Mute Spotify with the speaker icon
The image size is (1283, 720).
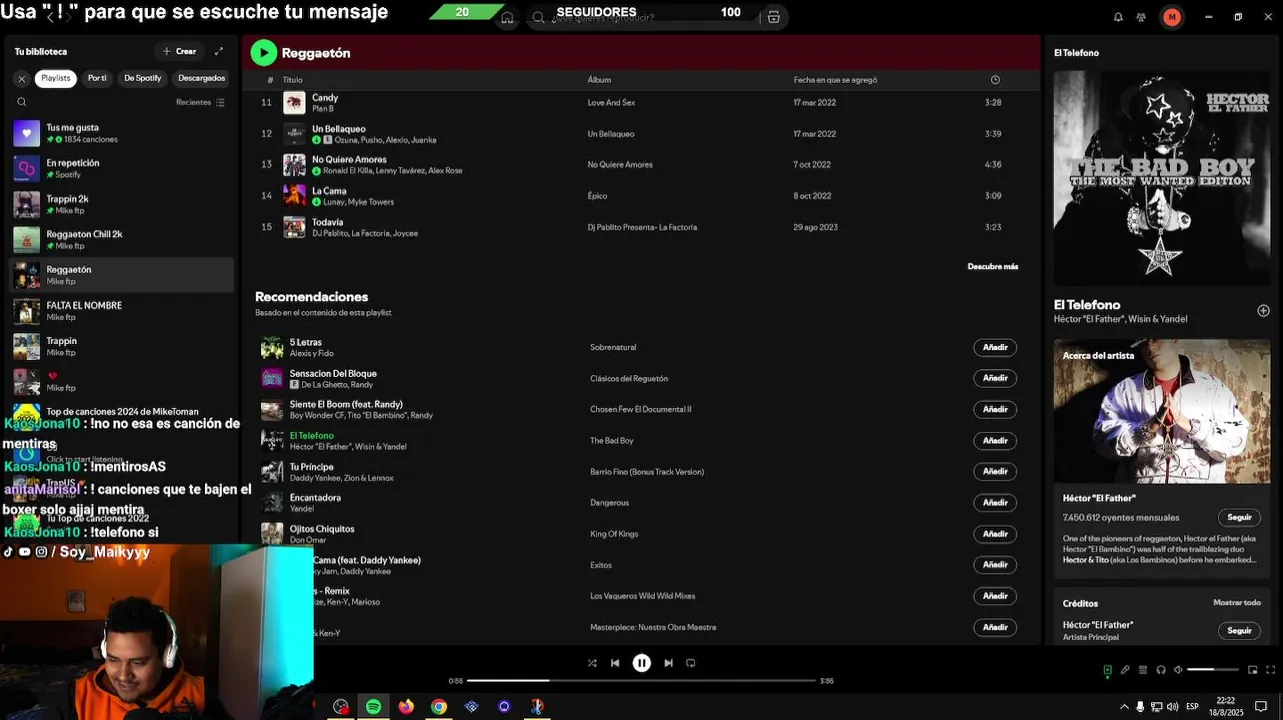point(1178,670)
